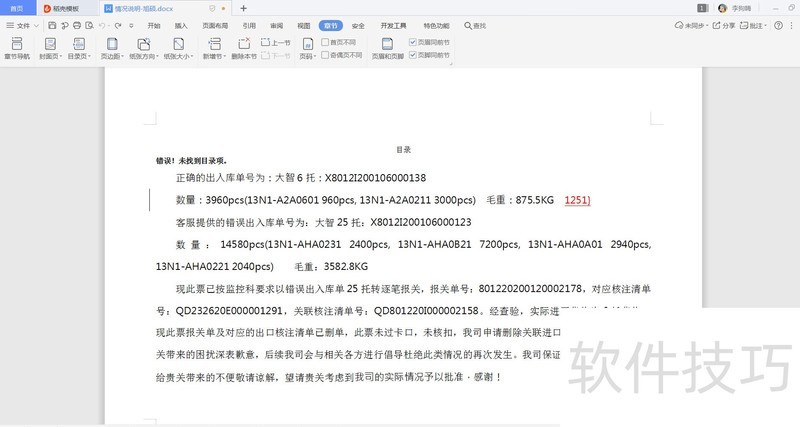Viewport: 800px width, 427px height.
Task: Click the redo arrow icon
Action: pyautogui.click(x=118, y=26)
